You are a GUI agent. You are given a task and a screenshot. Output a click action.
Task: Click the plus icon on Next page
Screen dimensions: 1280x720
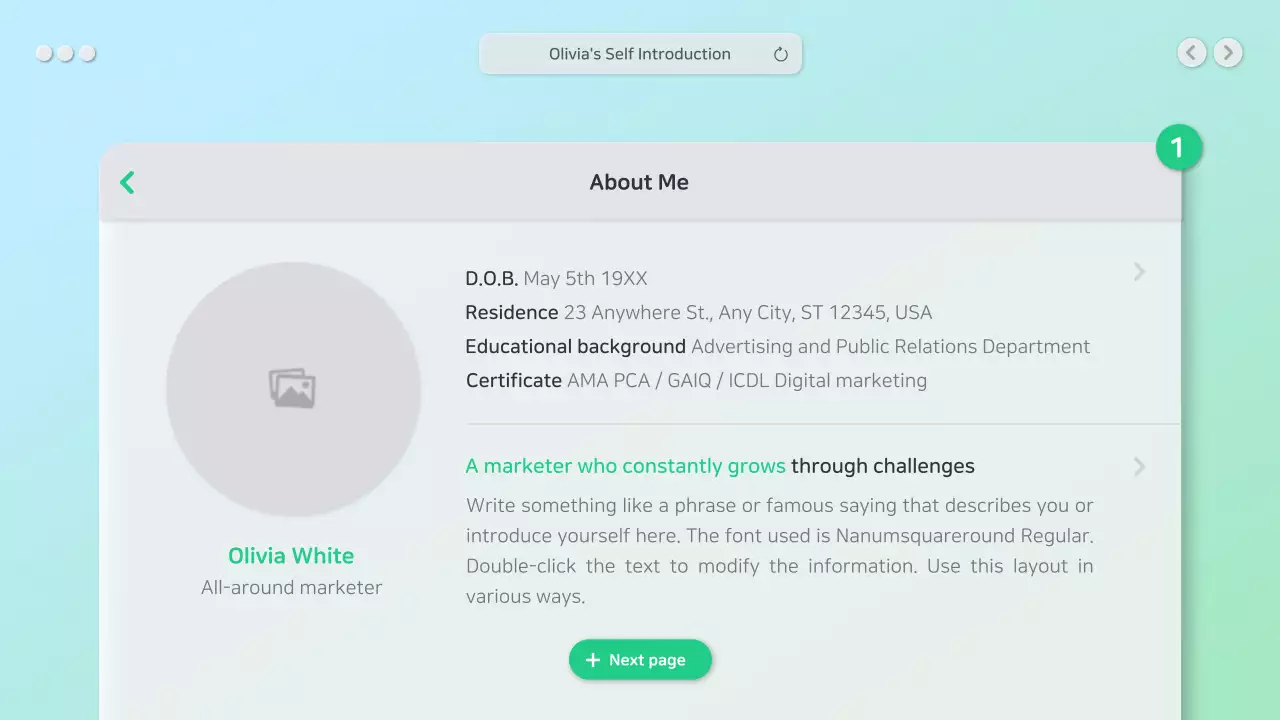[x=593, y=660]
